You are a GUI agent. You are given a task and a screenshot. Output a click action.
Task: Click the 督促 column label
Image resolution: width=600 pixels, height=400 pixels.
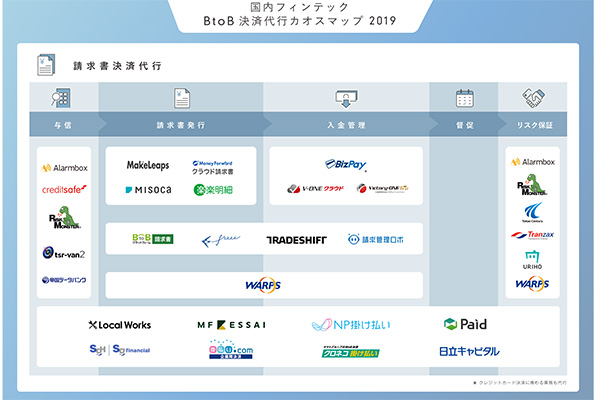(x=465, y=125)
